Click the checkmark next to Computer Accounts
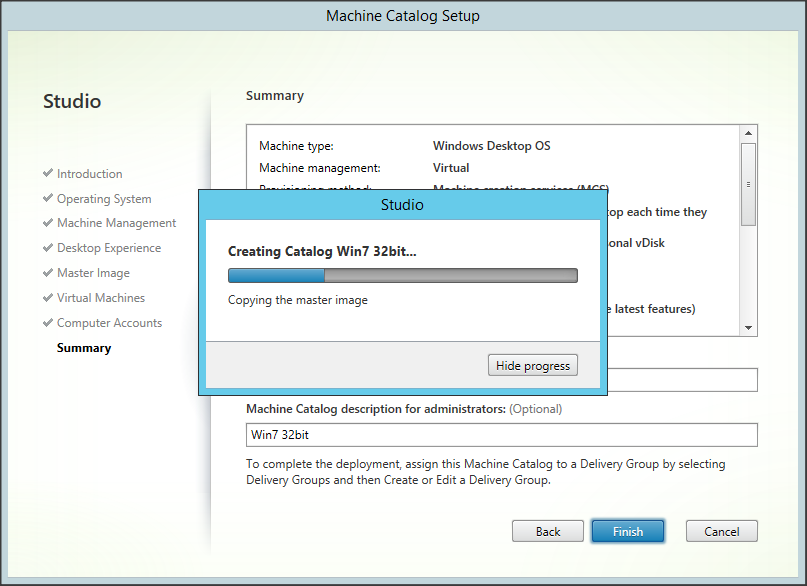This screenshot has height=586, width=807. click(48, 323)
